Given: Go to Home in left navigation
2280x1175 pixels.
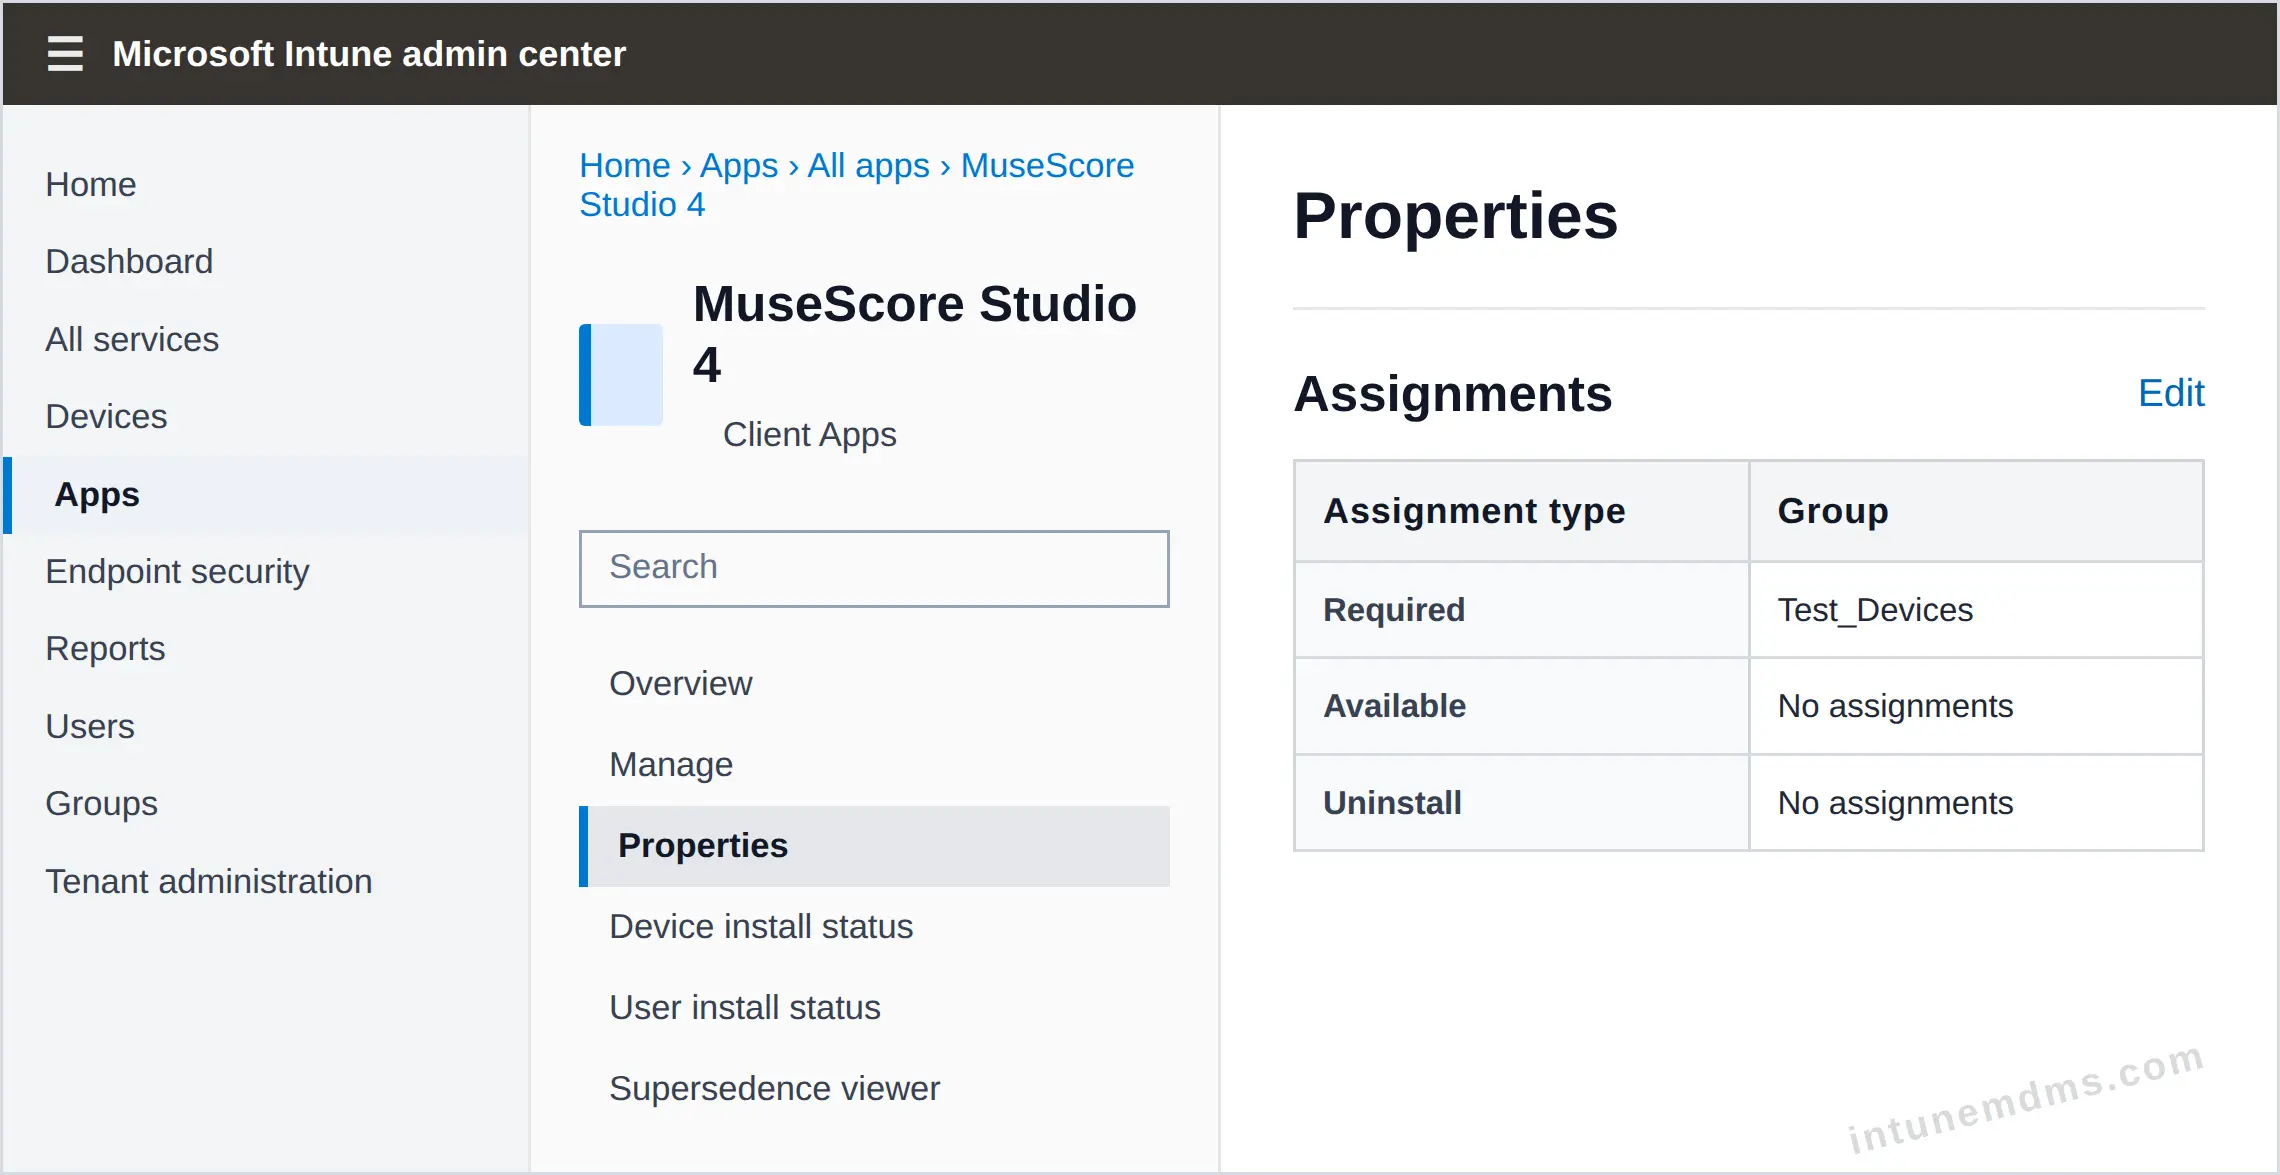Looking at the screenshot, I should click(91, 184).
